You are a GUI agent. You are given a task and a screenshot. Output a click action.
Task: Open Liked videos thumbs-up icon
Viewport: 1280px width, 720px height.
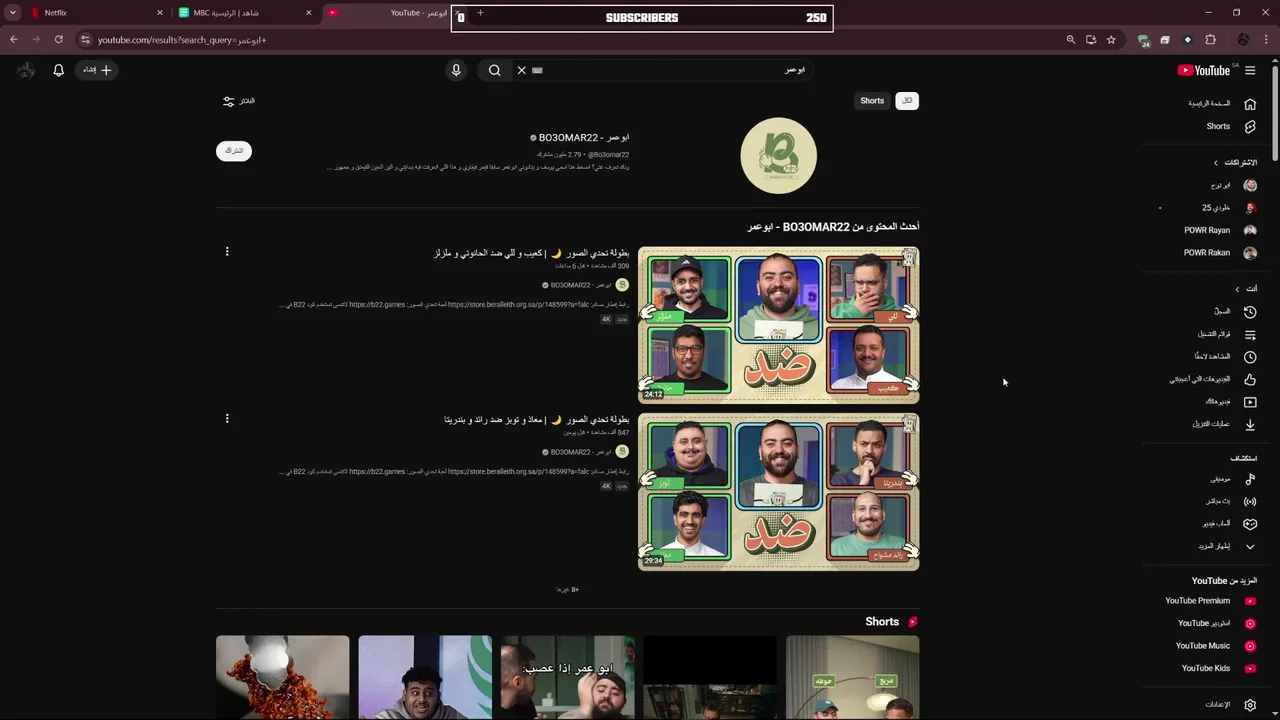(x=1250, y=379)
